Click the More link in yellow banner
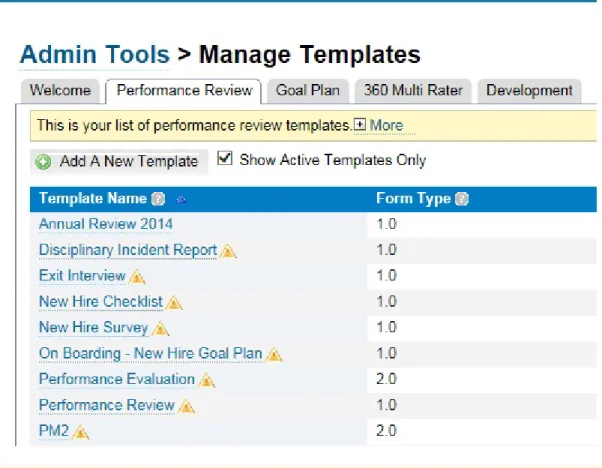Image resolution: width=602 pixels, height=468 pixels. coord(386,125)
